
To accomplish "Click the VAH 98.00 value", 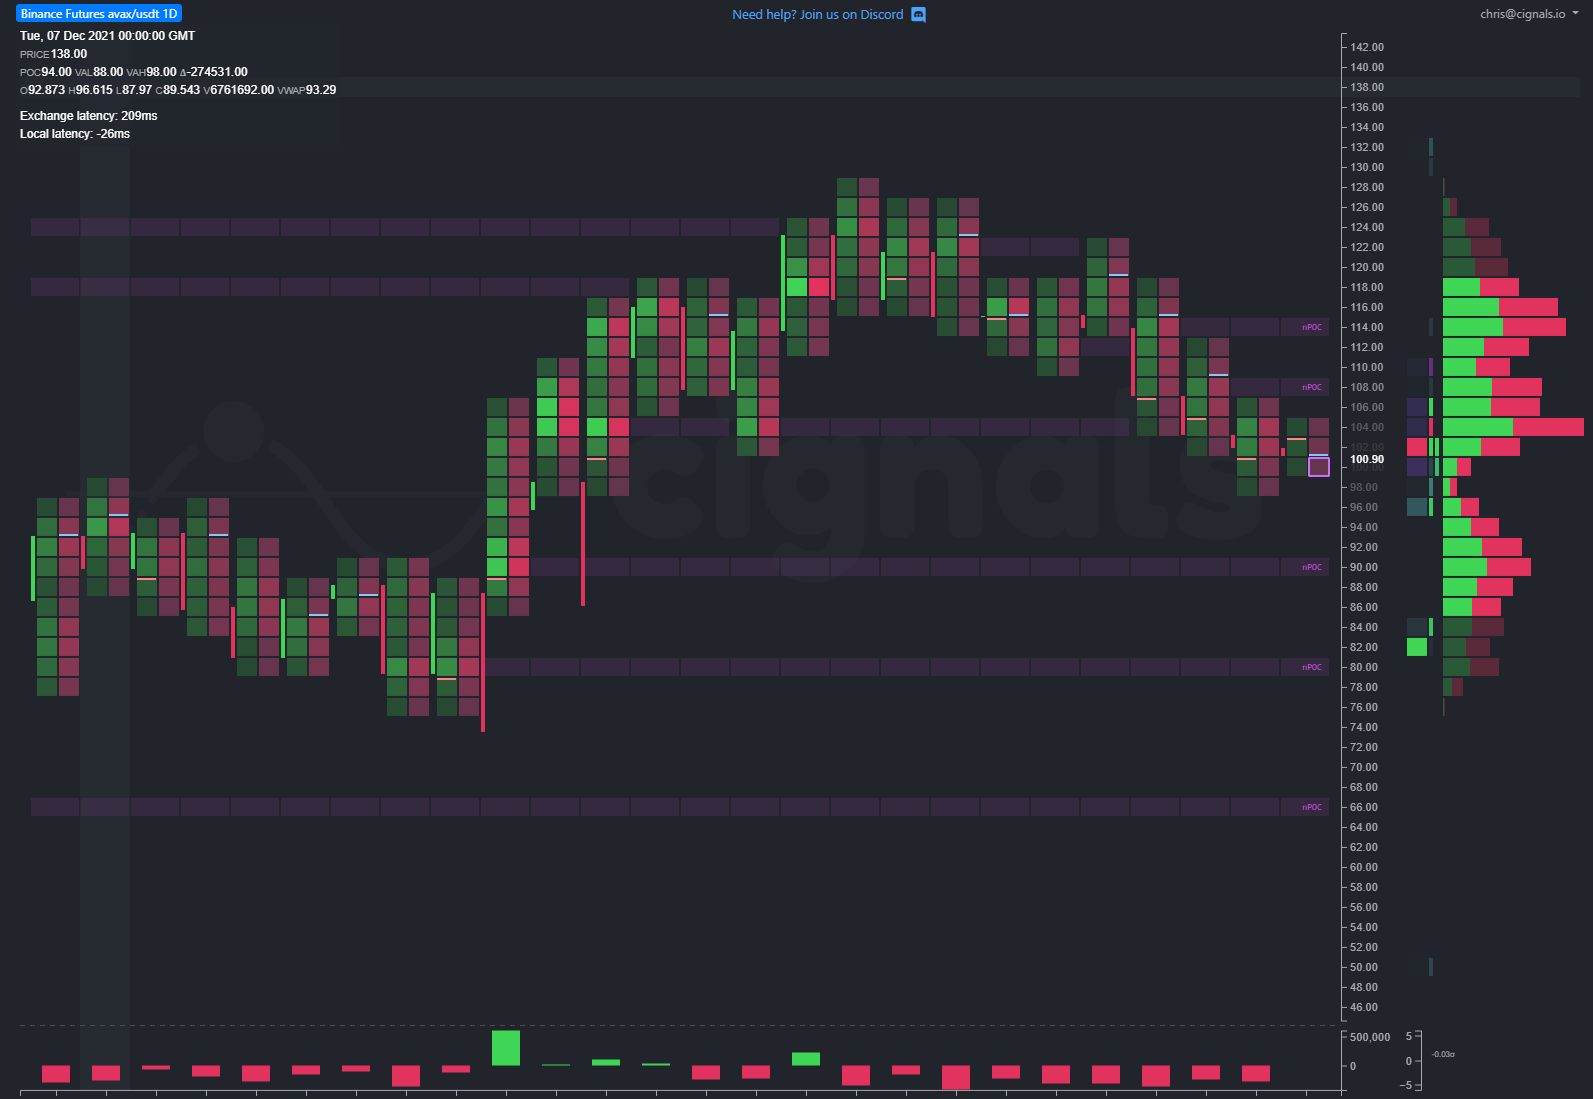I will (161, 72).
